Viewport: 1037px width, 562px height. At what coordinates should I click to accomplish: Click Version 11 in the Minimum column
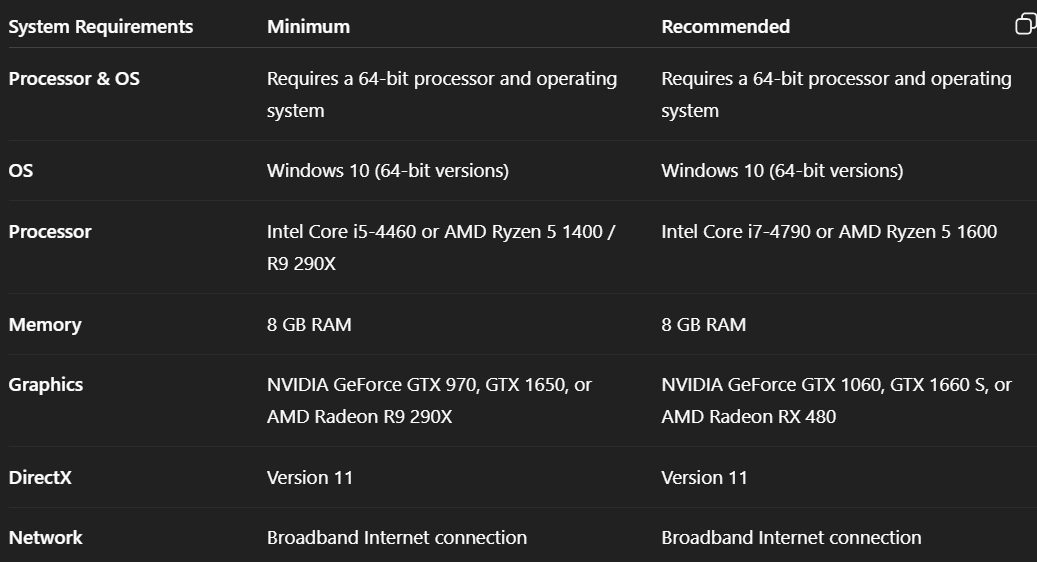[310, 478]
